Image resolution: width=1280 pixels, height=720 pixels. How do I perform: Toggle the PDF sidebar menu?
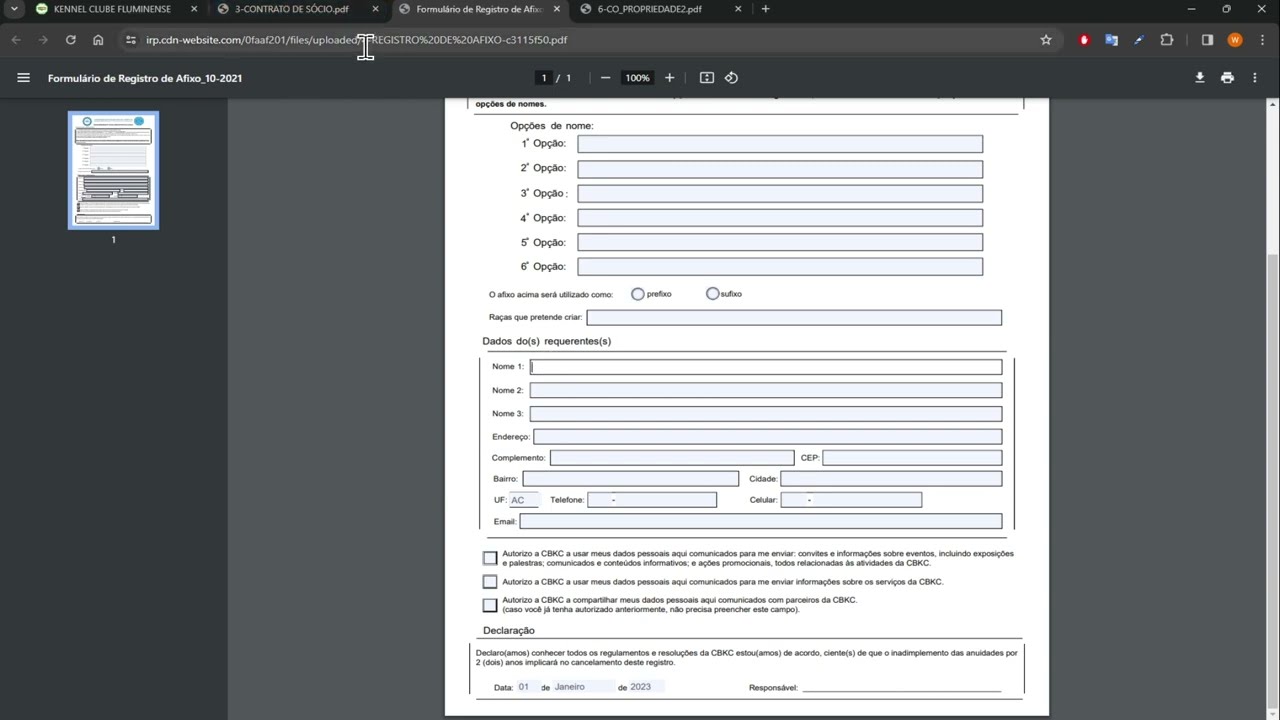pos(24,78)
